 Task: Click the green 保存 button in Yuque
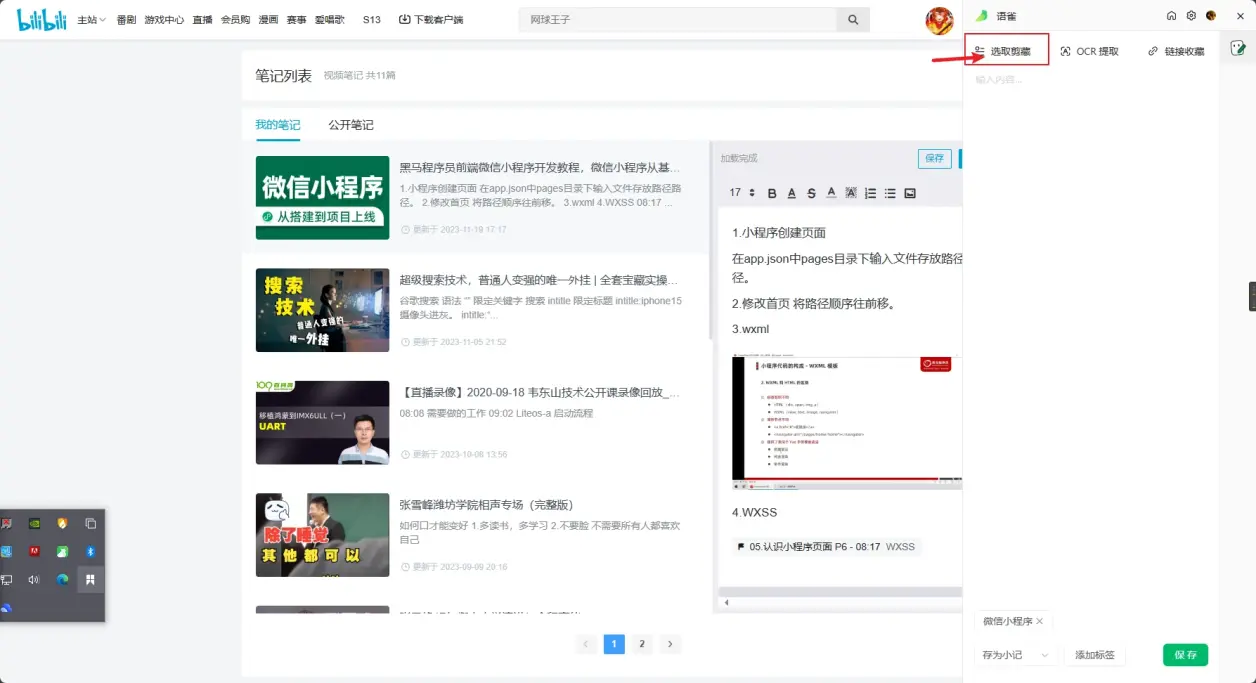1185,655
